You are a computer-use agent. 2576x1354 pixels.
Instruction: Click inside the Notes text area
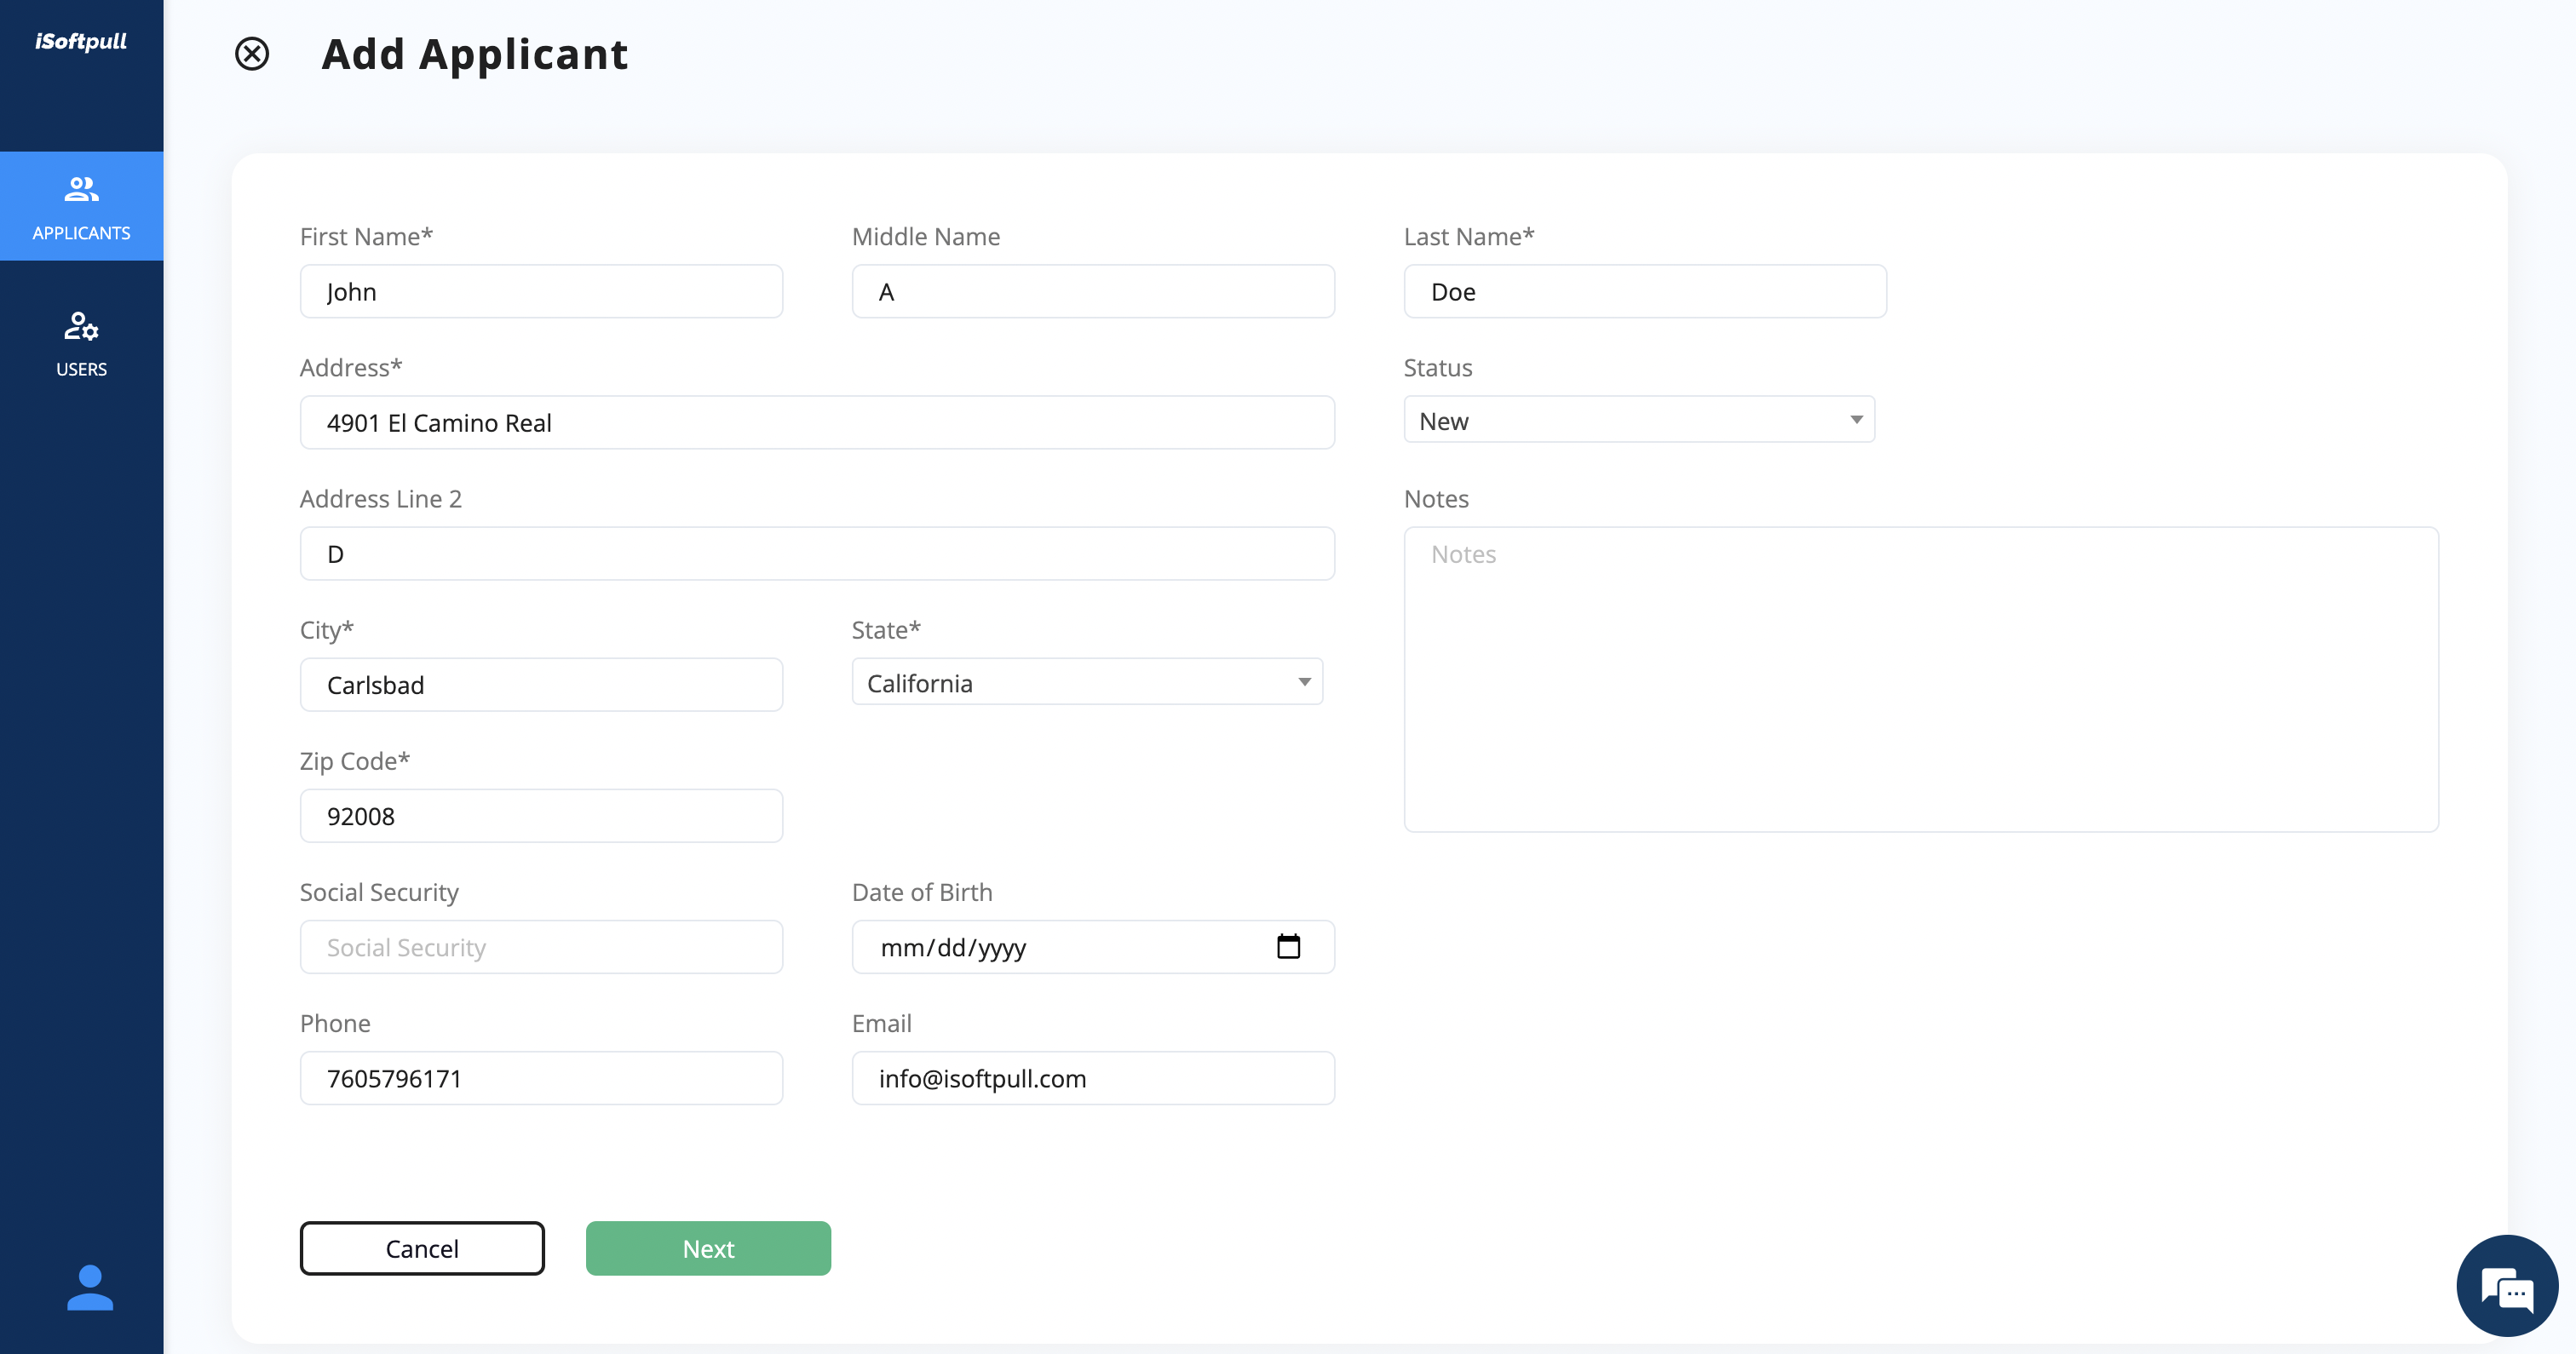point(1920,680)
